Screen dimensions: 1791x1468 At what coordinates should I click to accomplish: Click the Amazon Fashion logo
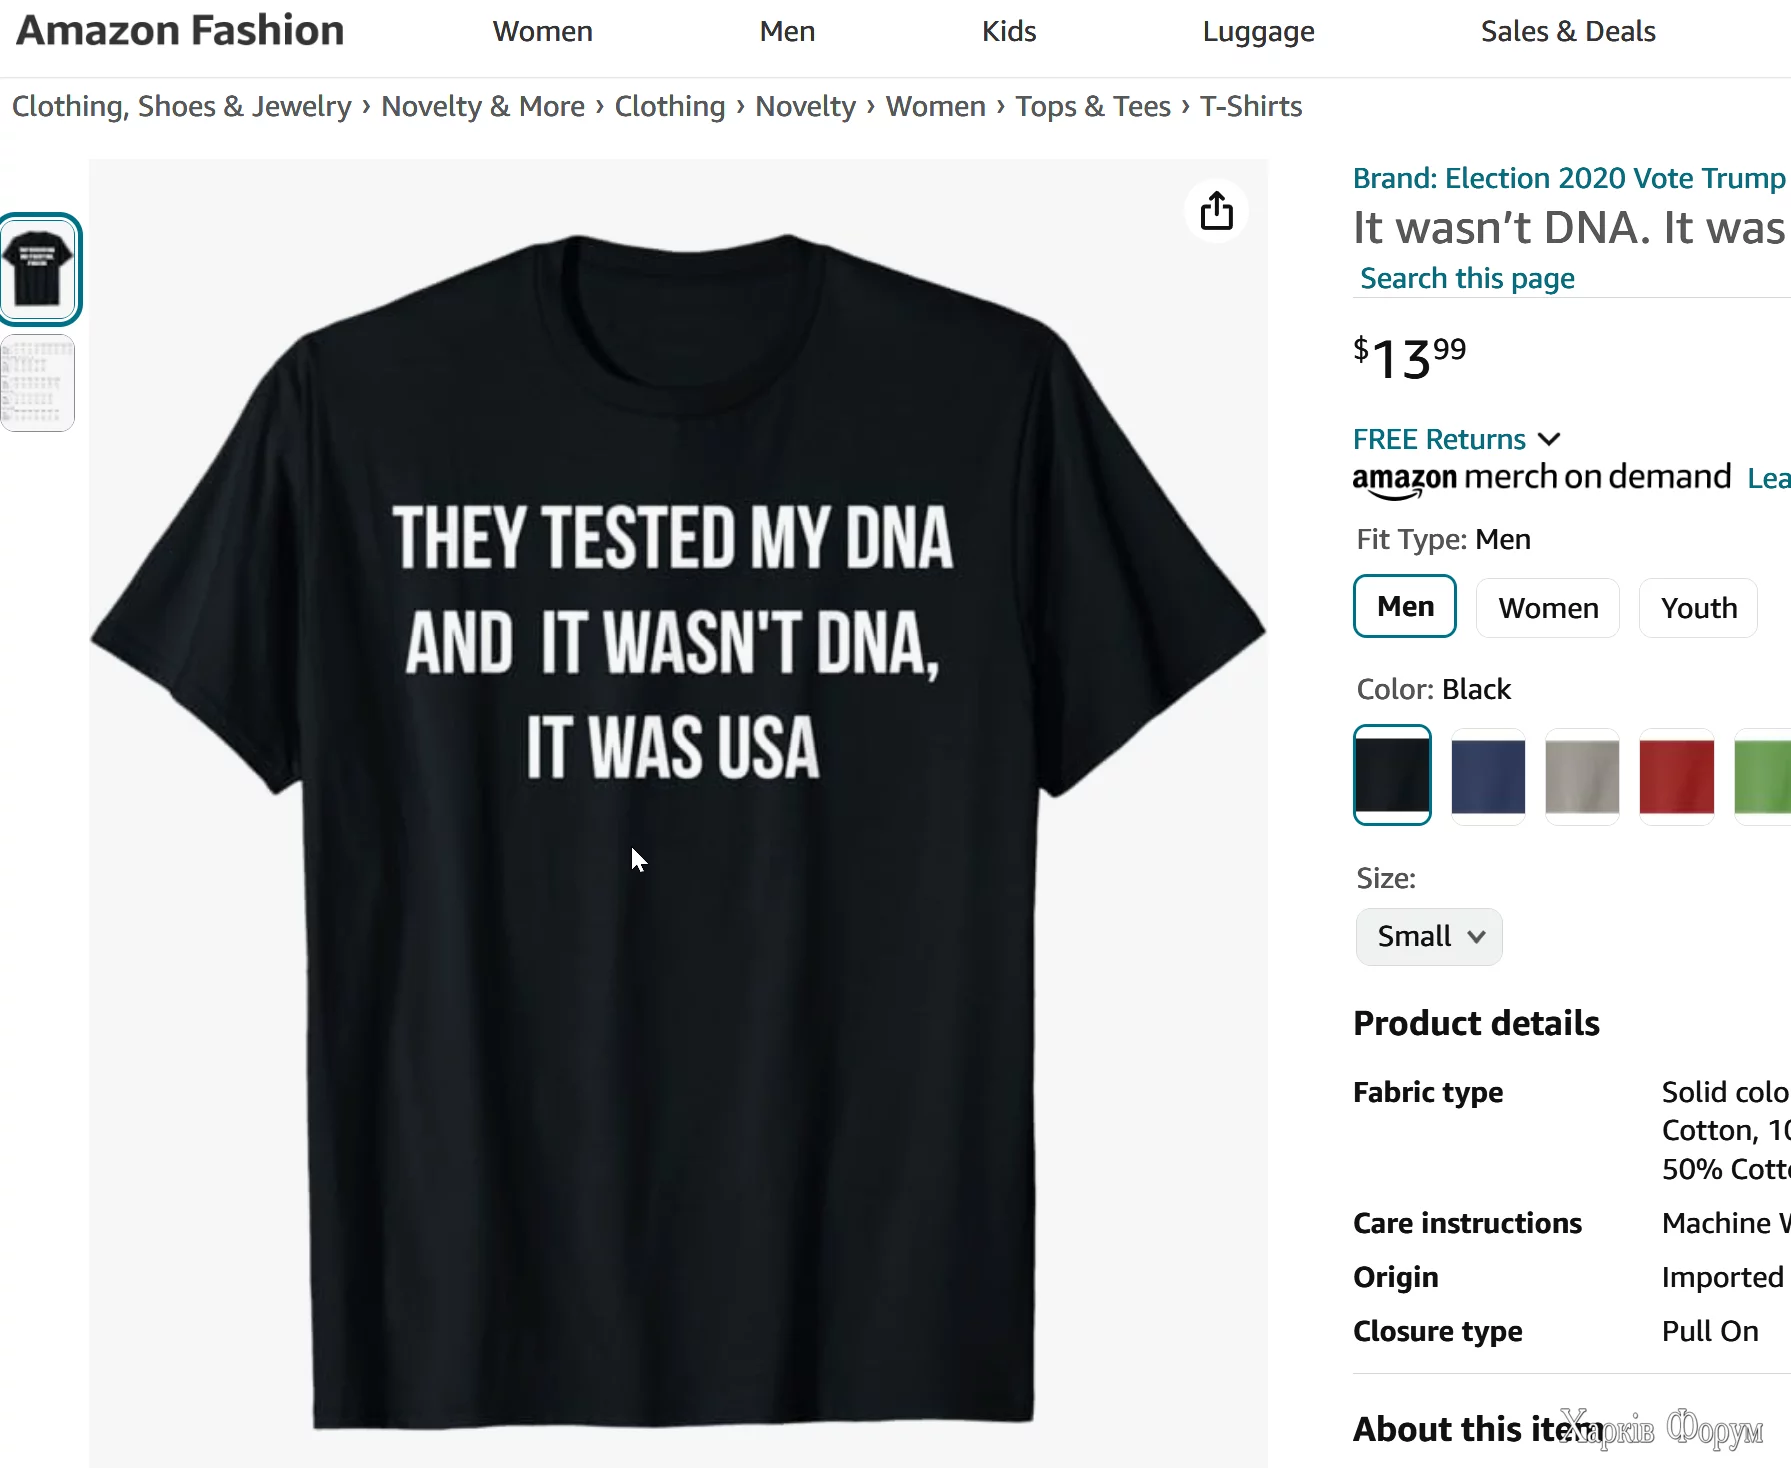click(180, 31)
